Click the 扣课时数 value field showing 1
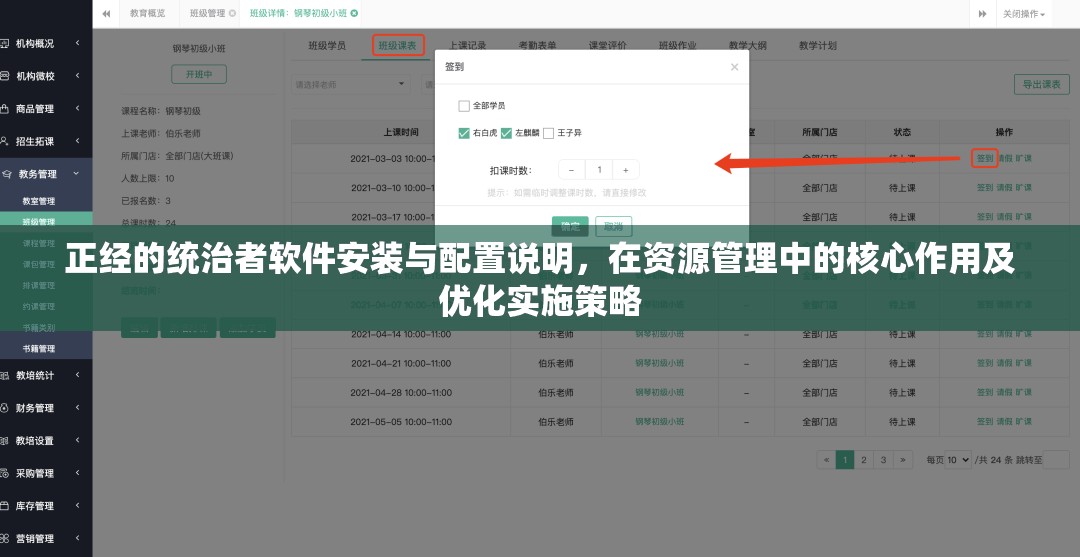This screenshot has height=557, width=1080. click(599, 170)
